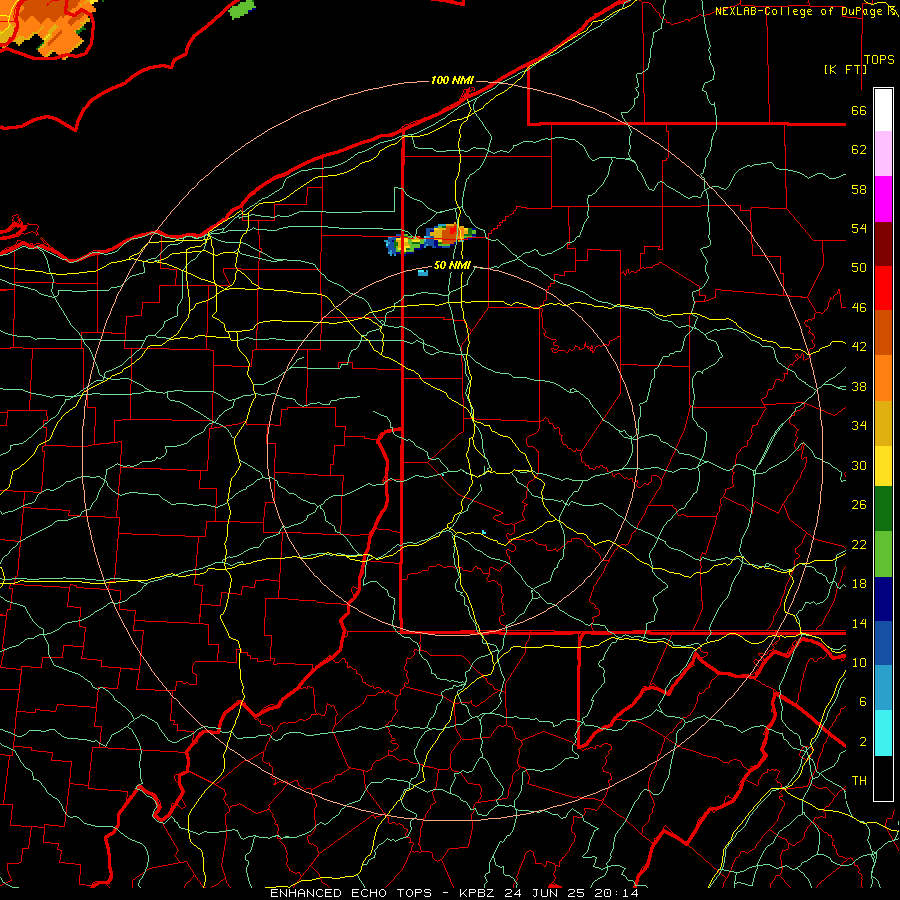Screen dimensions: 900x900
Task: Click the light pink legend swatch
Action: click(x=883, y=153)
